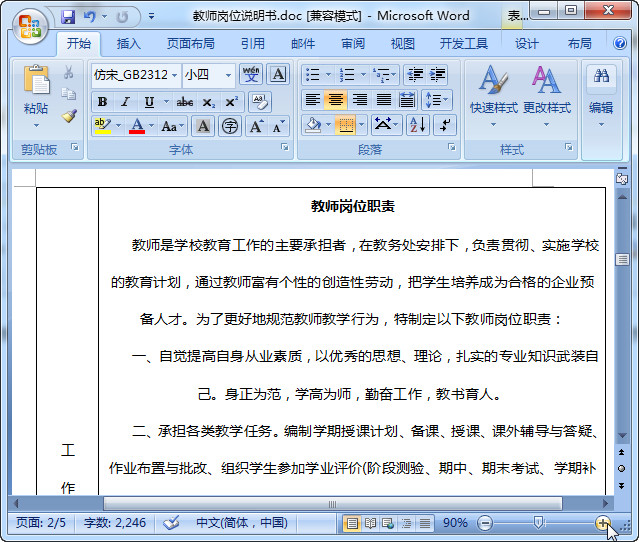This screenshot has width=639, height=542.
Task: Open the font name dropdown
Action: tap(174, 75)
